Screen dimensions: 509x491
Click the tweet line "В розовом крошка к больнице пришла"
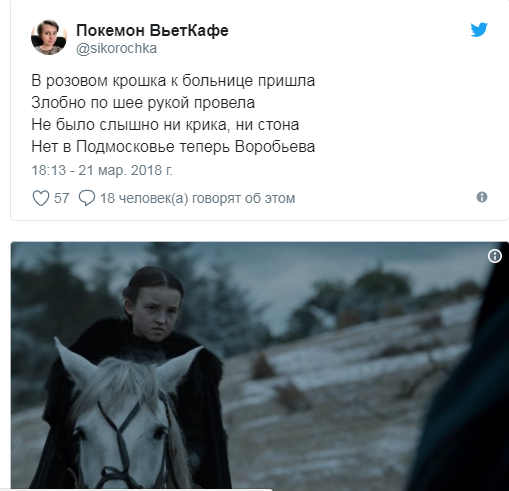[173, 81]
